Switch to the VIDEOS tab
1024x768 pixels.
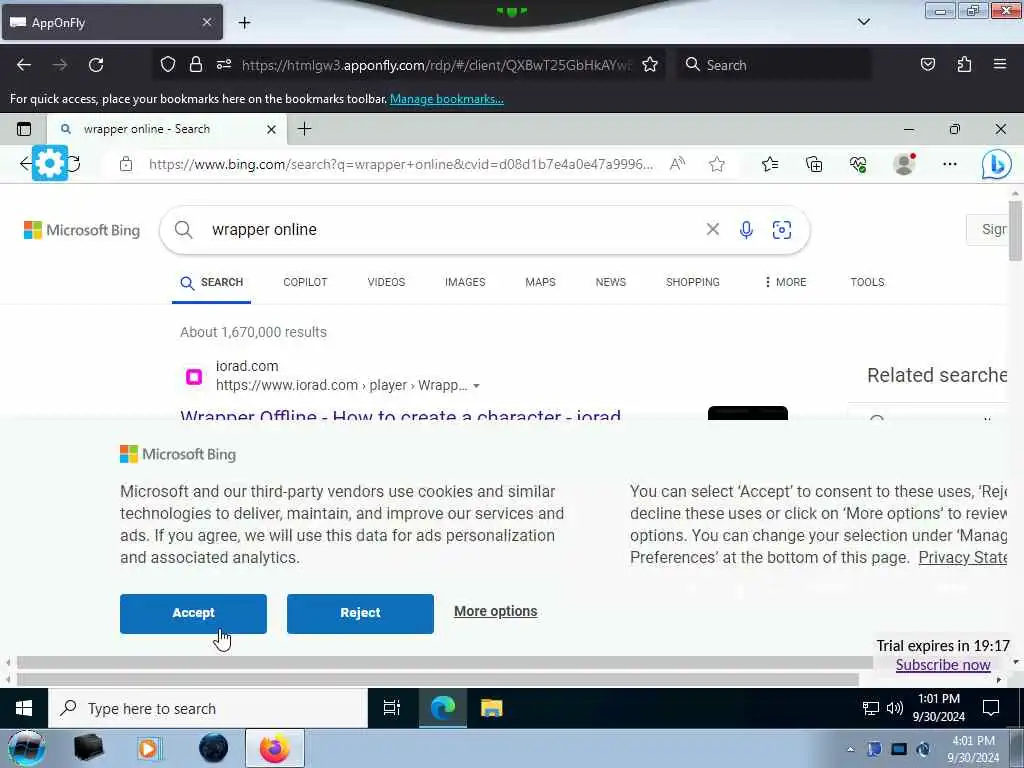(386, 282)
